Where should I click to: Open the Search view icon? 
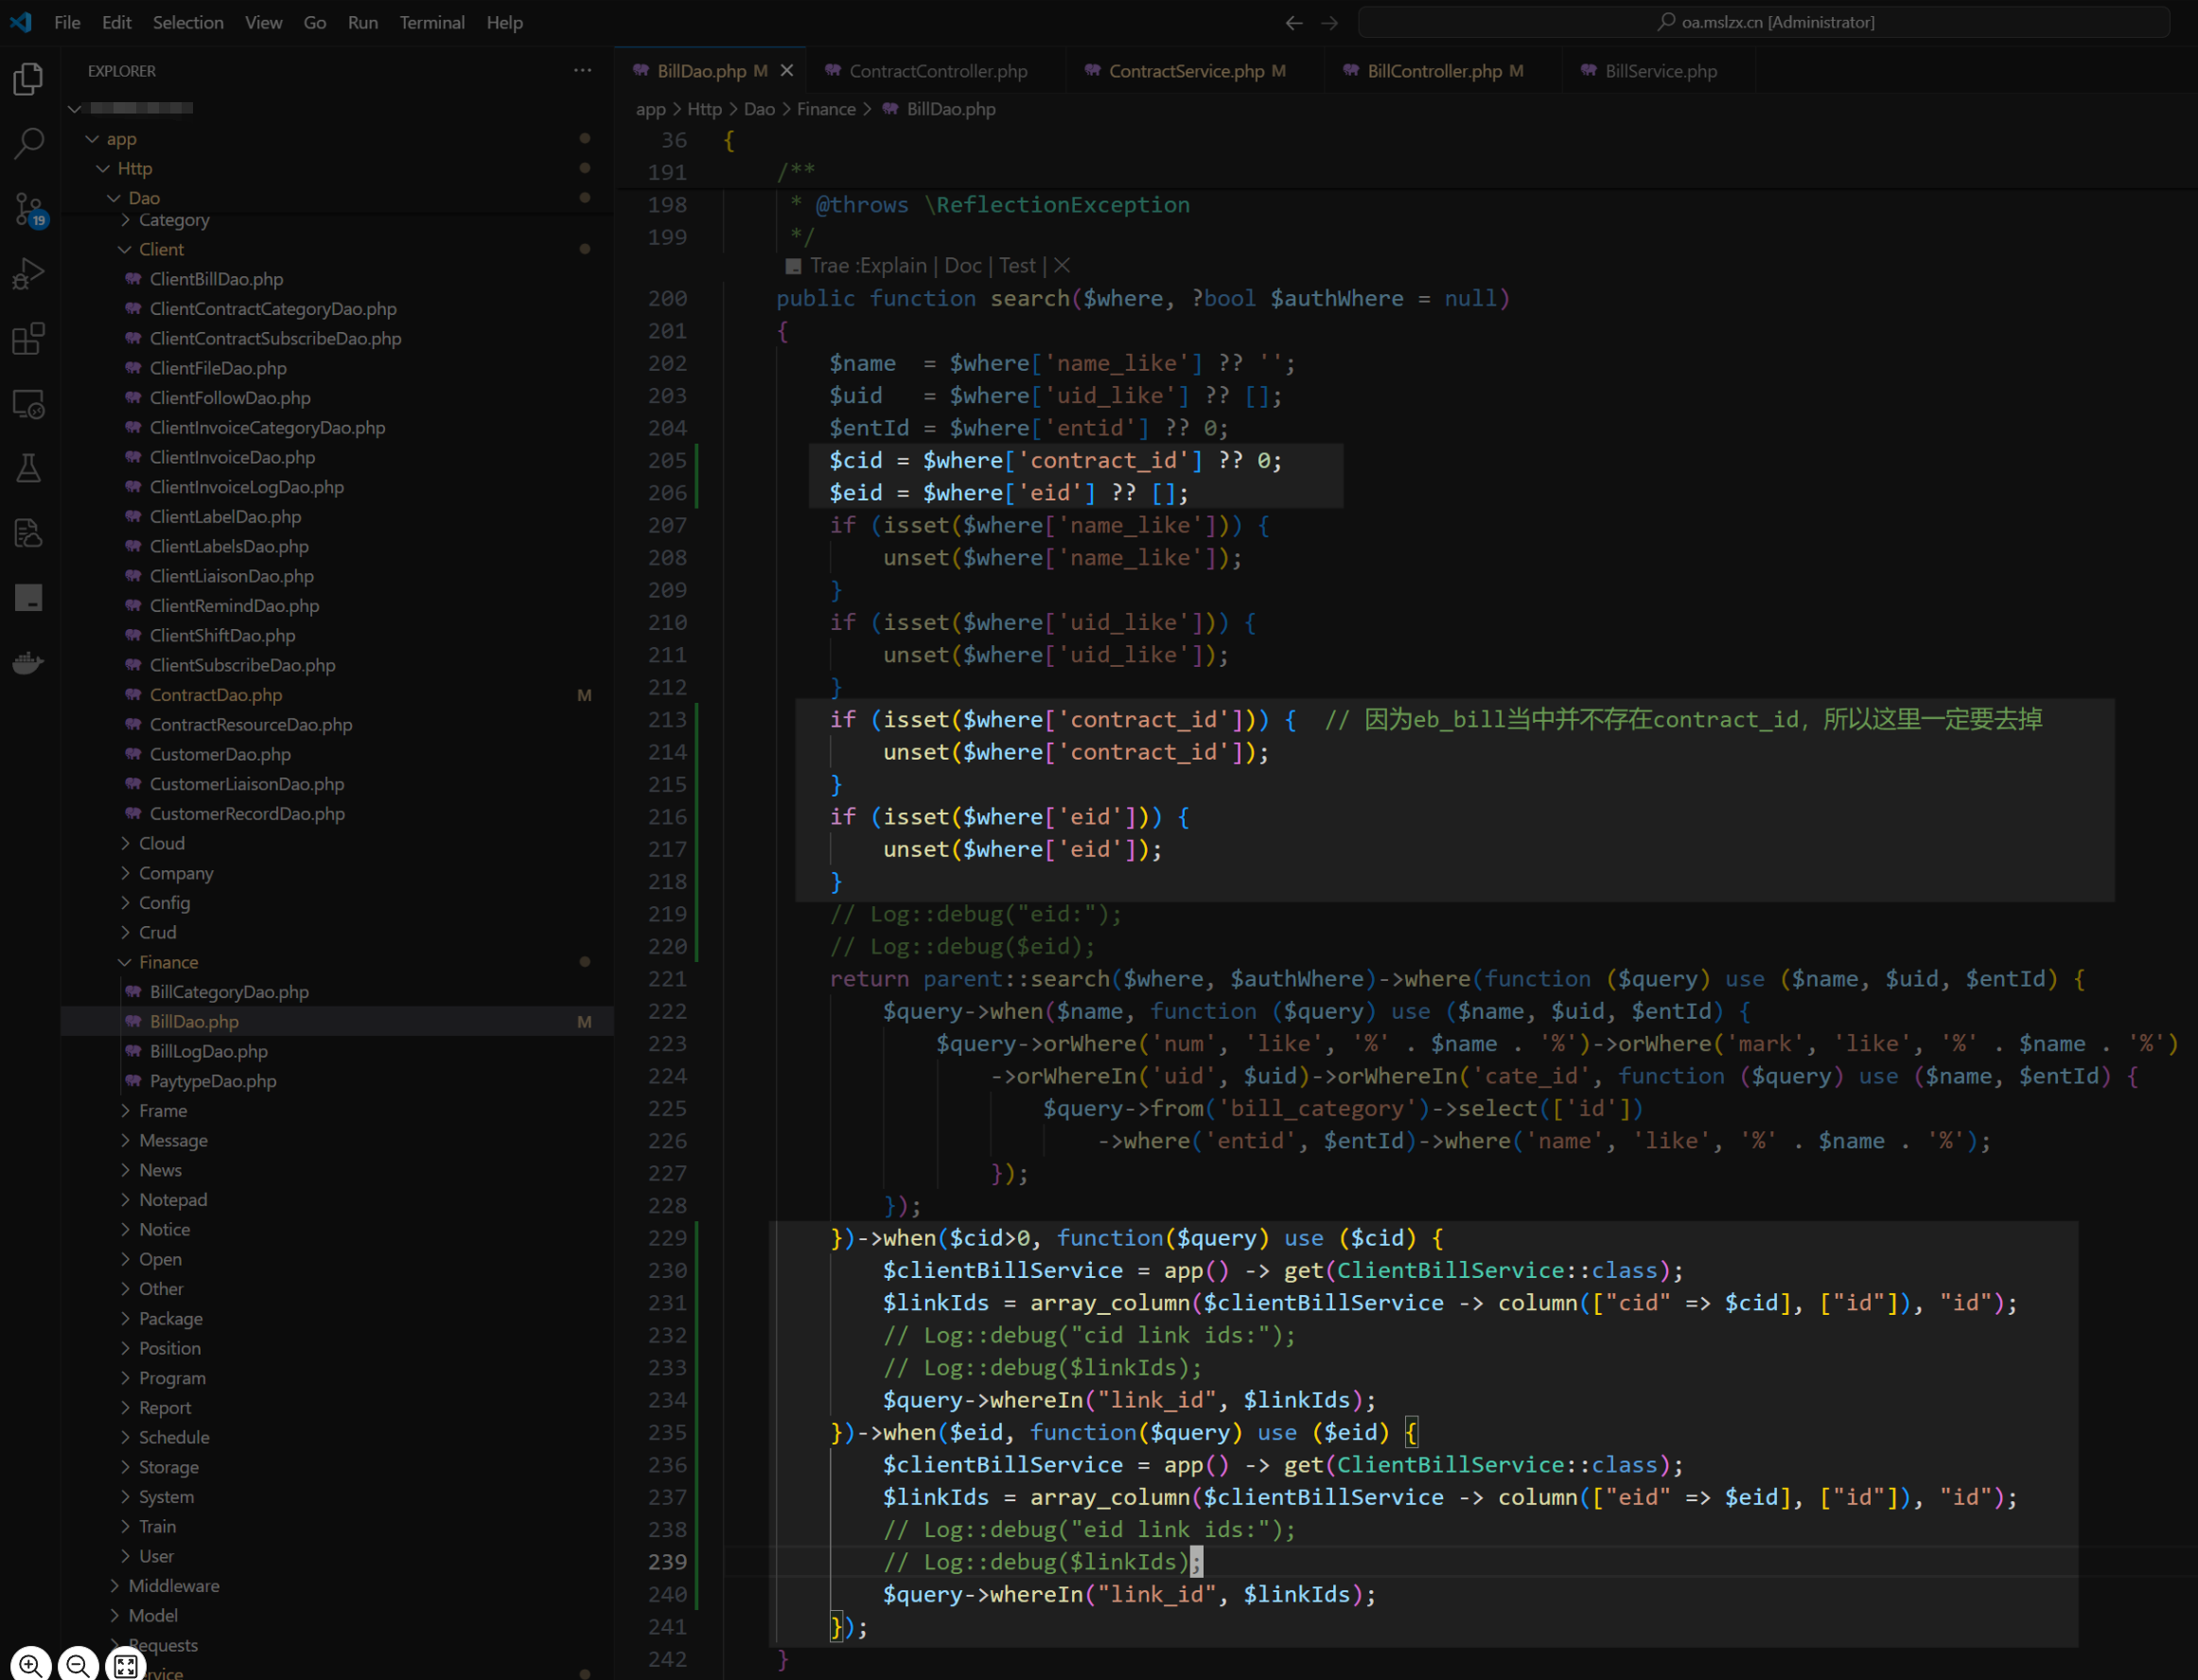28,144
